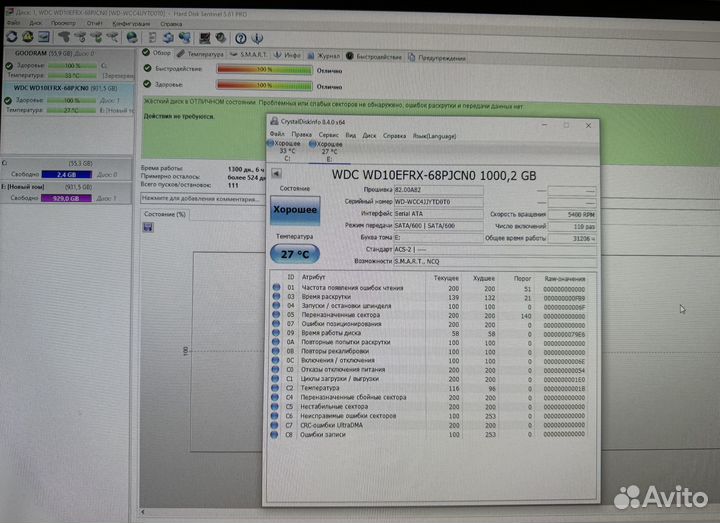Click the globe icon in Hard Disk Sentinel toolbar
Viewport: 720px width, 523px height.
pyautogui.click(x=132, y=37)
